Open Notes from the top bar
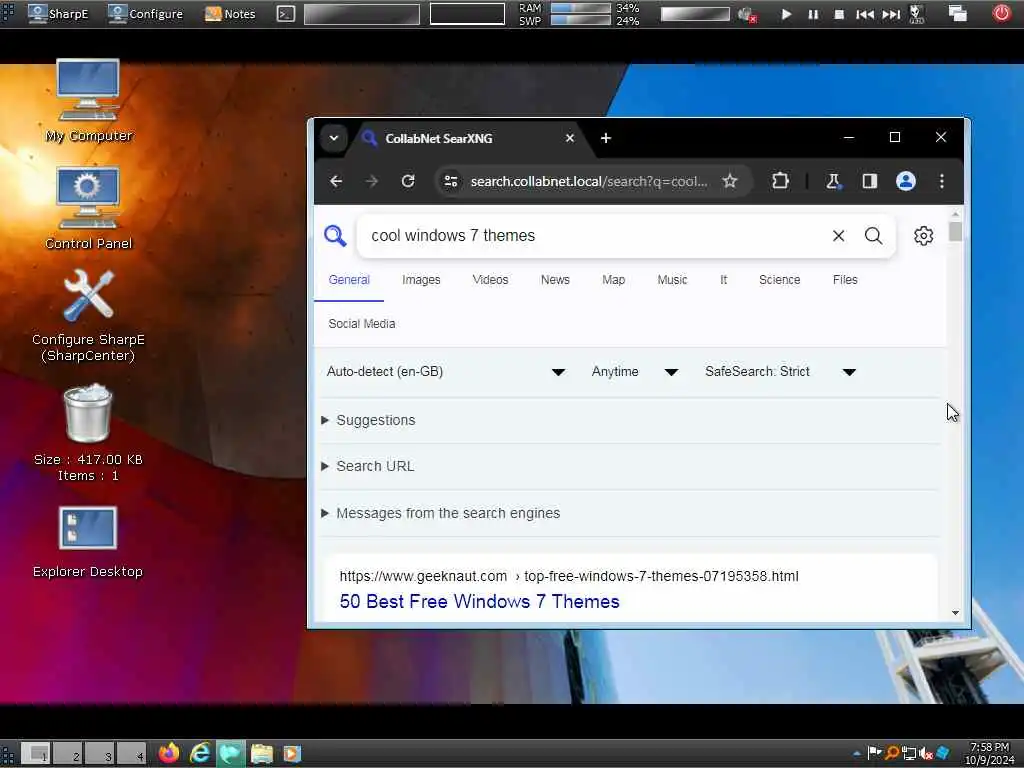The image size is (1024, 768). point(230,14)
